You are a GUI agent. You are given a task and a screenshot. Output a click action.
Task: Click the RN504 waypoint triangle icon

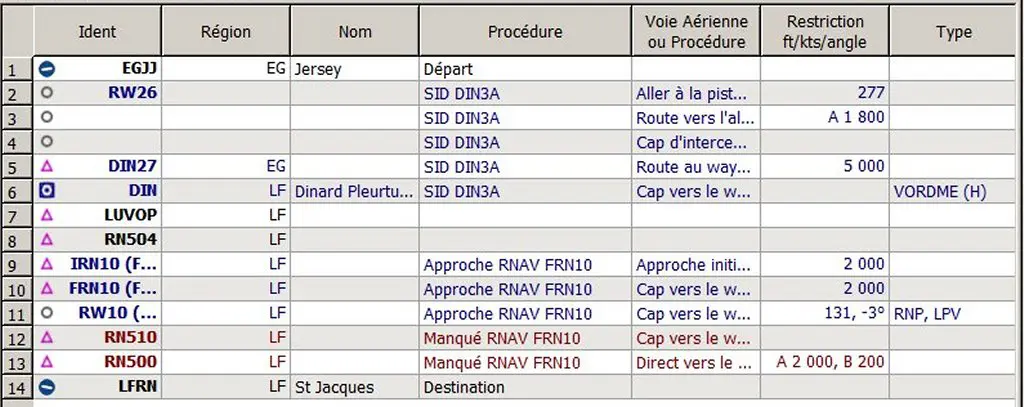[47, 240]
